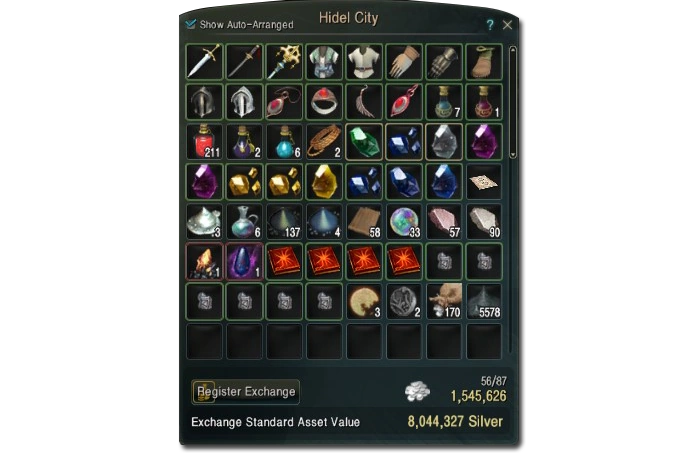Click the Register Exchange button
Image resolution: width=700 pixels, height=455 pixels.
(x=246, y=392)
